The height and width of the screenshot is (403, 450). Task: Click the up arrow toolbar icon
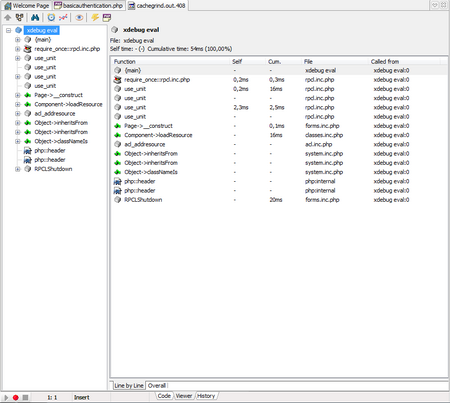click(x=8, y=18)
